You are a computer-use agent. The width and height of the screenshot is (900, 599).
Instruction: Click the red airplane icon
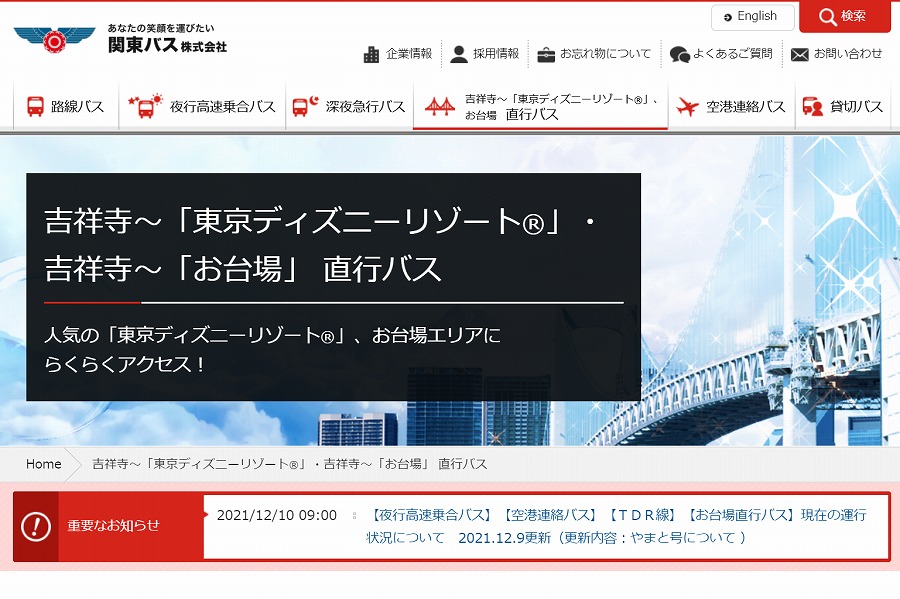pyautogui.click(x=686, y=107)
